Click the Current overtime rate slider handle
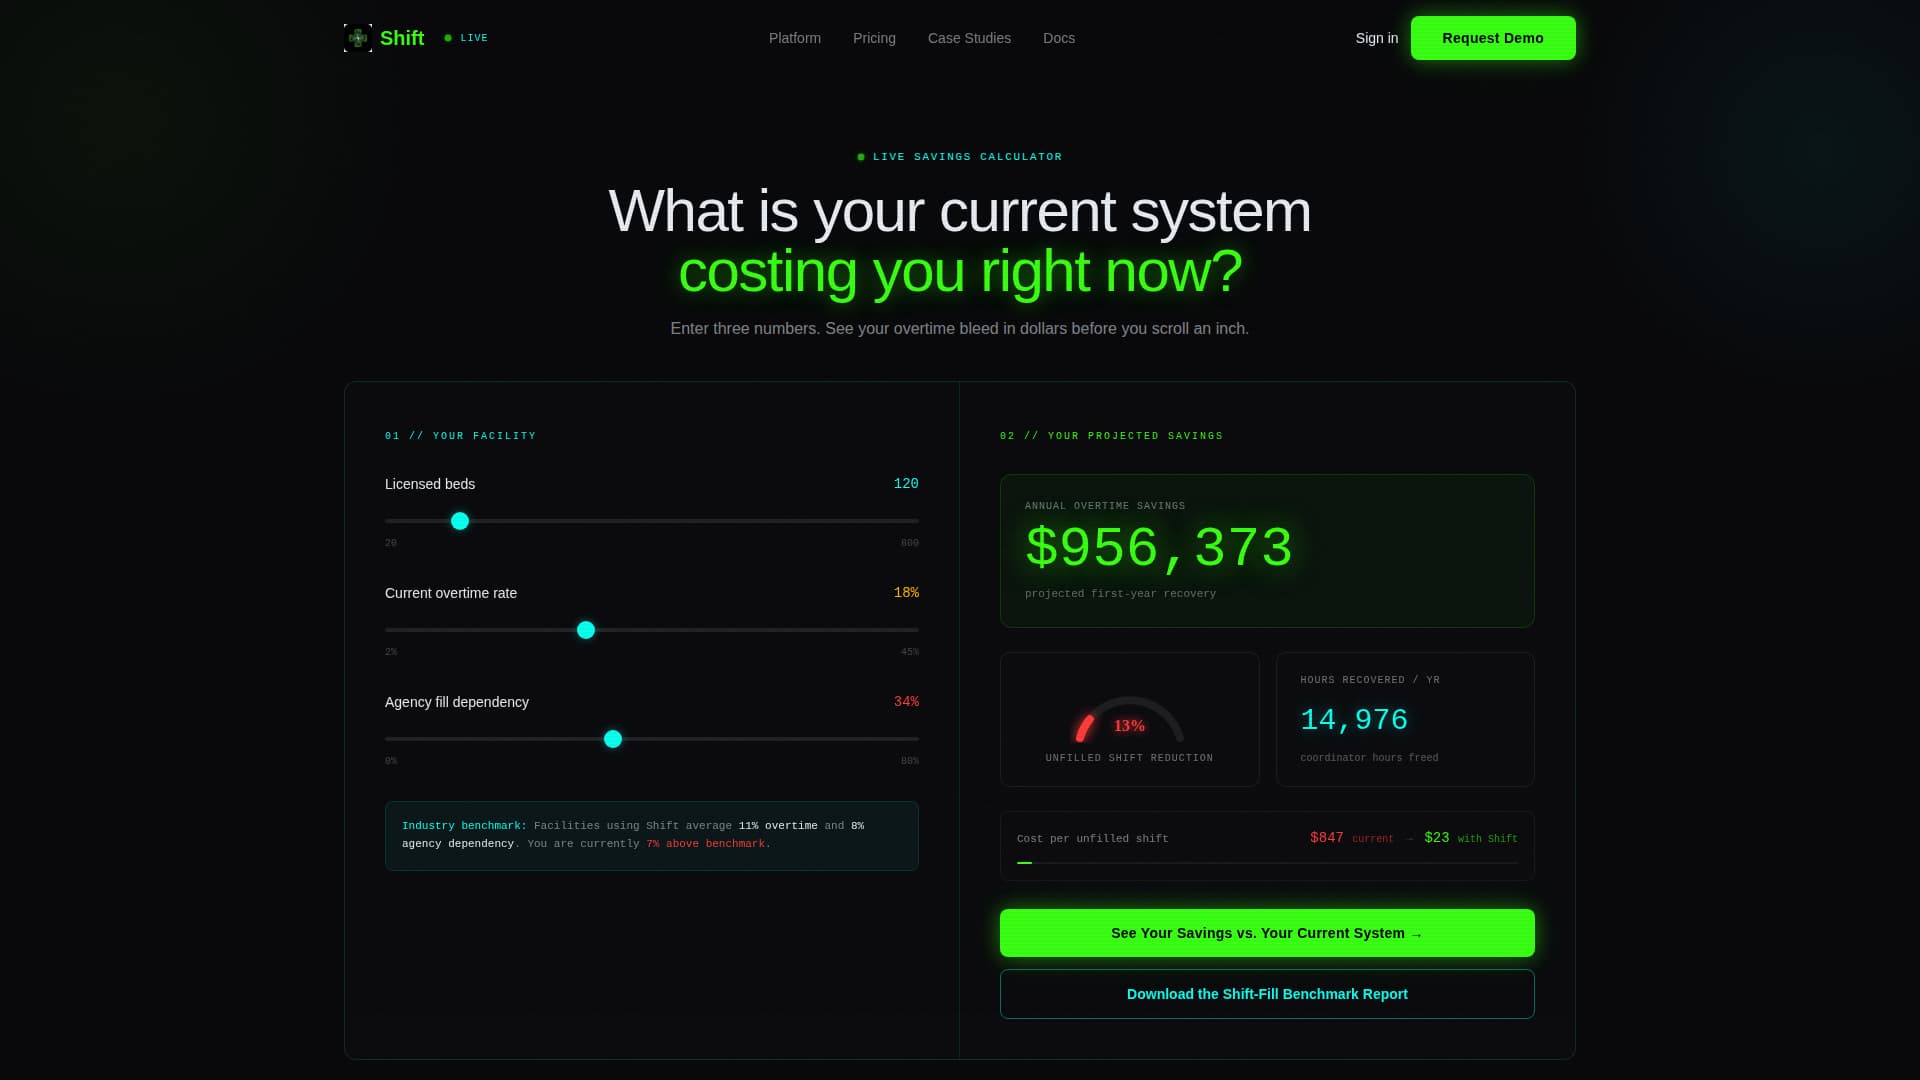1920x1080 pixels. click(586, 630)
